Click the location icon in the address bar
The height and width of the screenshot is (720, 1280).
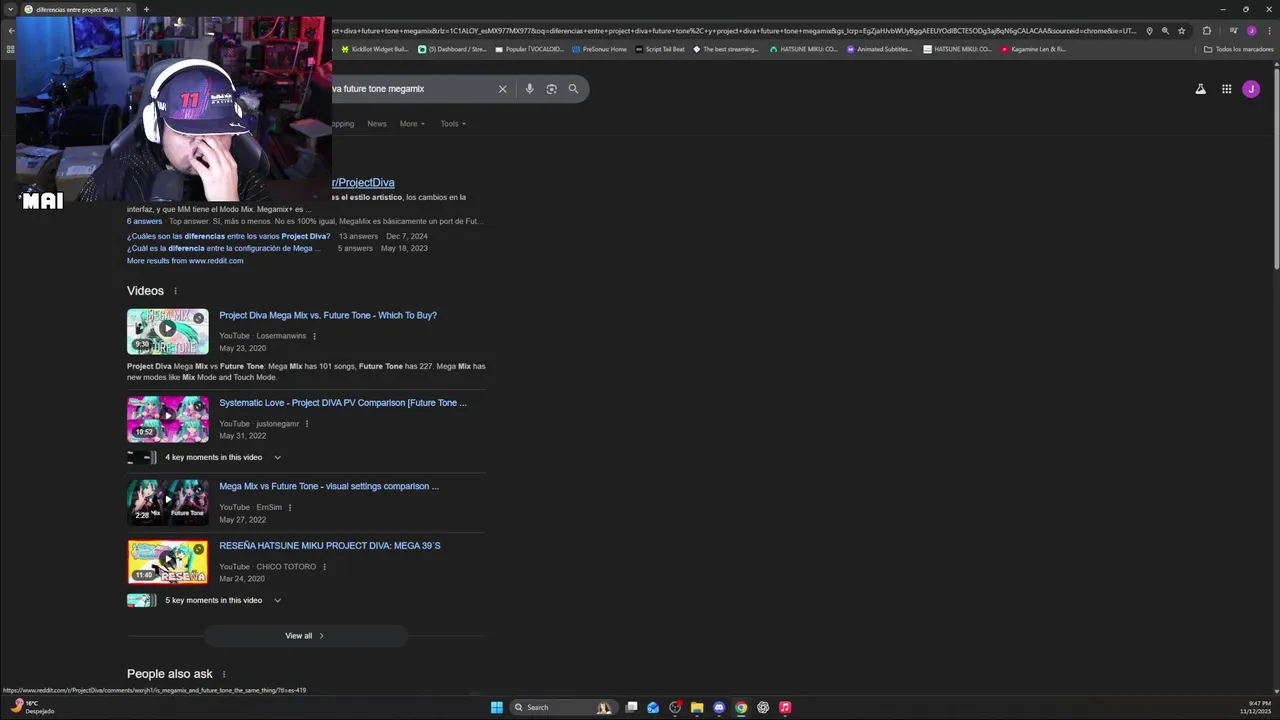[x=1149, y=31]
